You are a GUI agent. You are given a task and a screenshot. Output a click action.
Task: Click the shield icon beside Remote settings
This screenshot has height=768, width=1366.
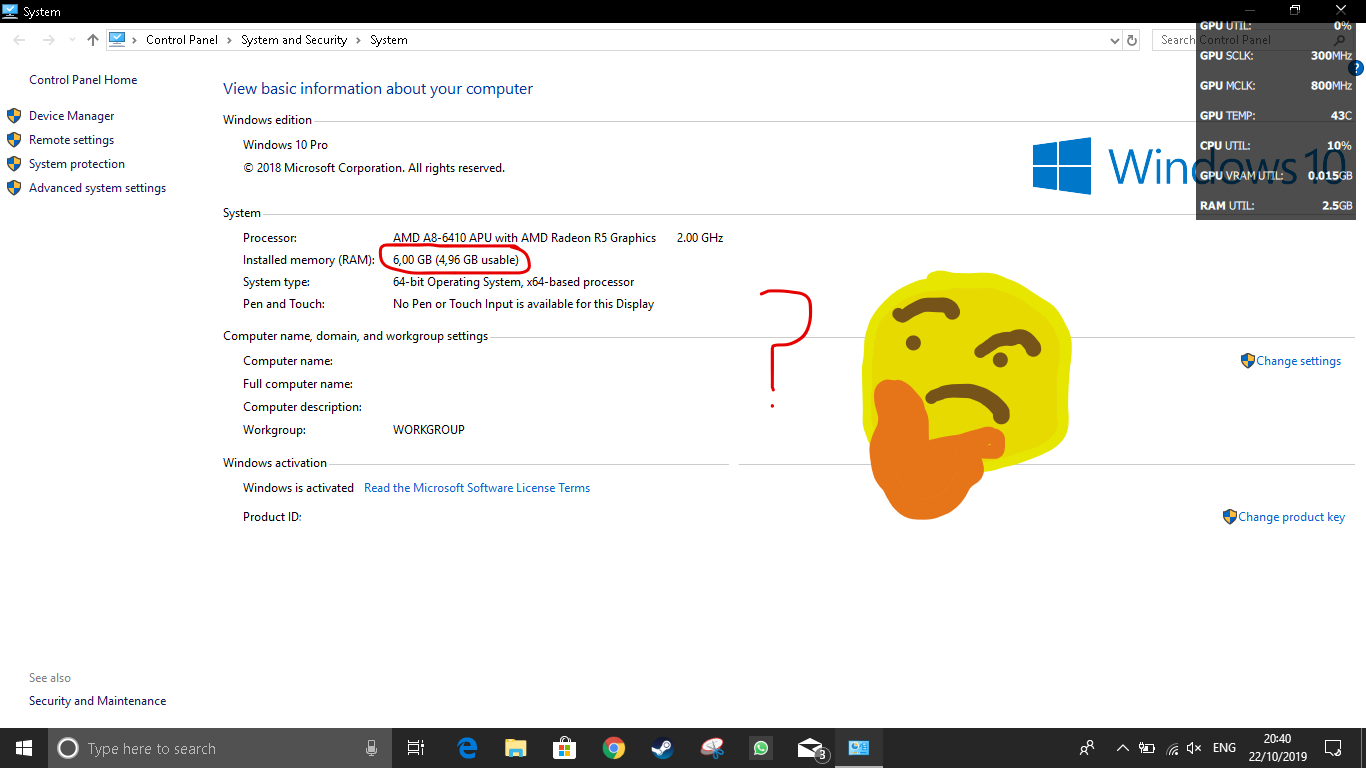click(14, 140)
